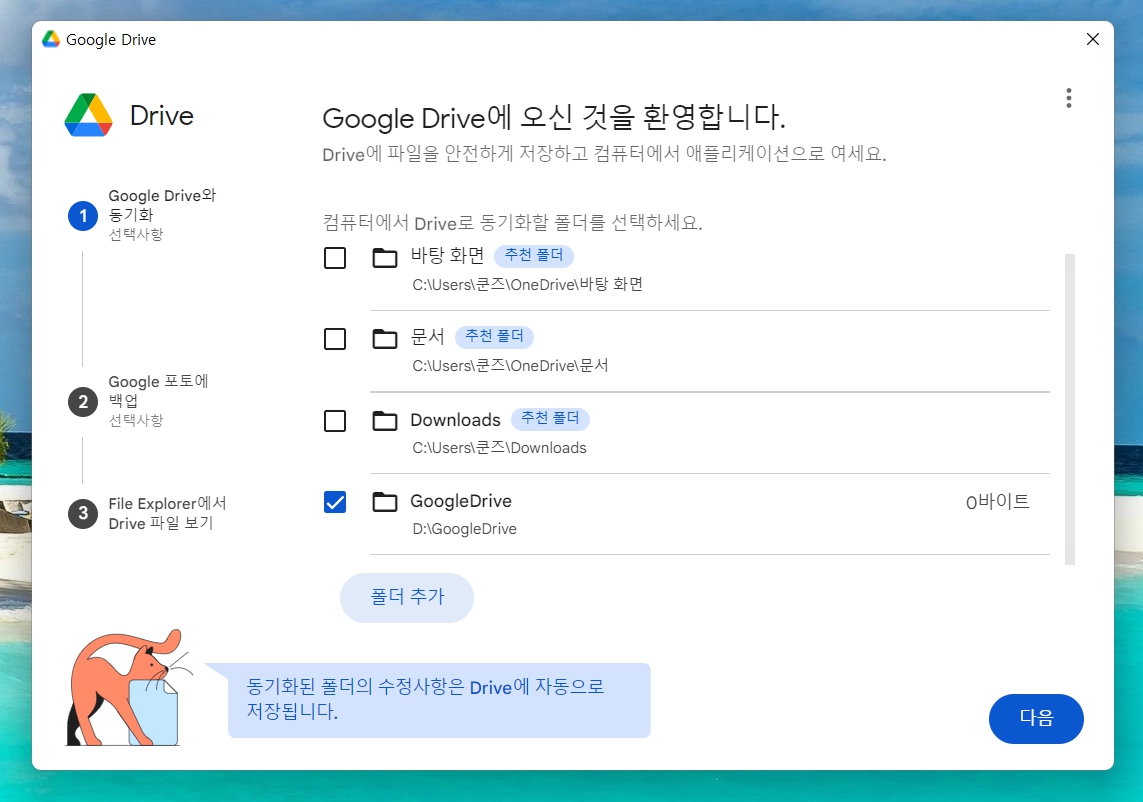Click the large Drive logo in sidebar
This screenshot has height=802, width=1143.
click(x=88, y=115)
